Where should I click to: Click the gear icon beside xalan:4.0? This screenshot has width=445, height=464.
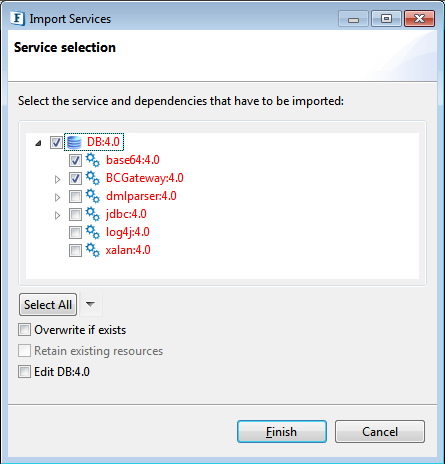pos(92,250)
